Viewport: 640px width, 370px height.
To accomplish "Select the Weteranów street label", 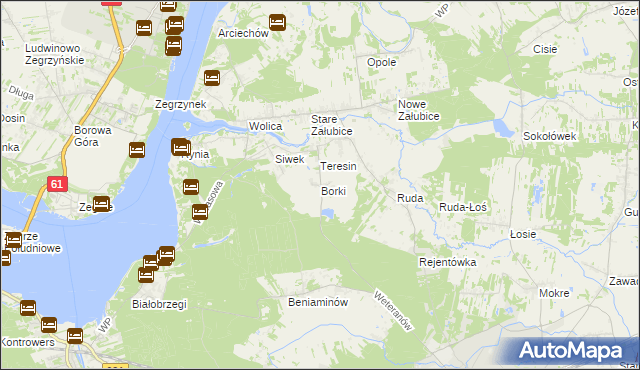I will click(393, 310).
